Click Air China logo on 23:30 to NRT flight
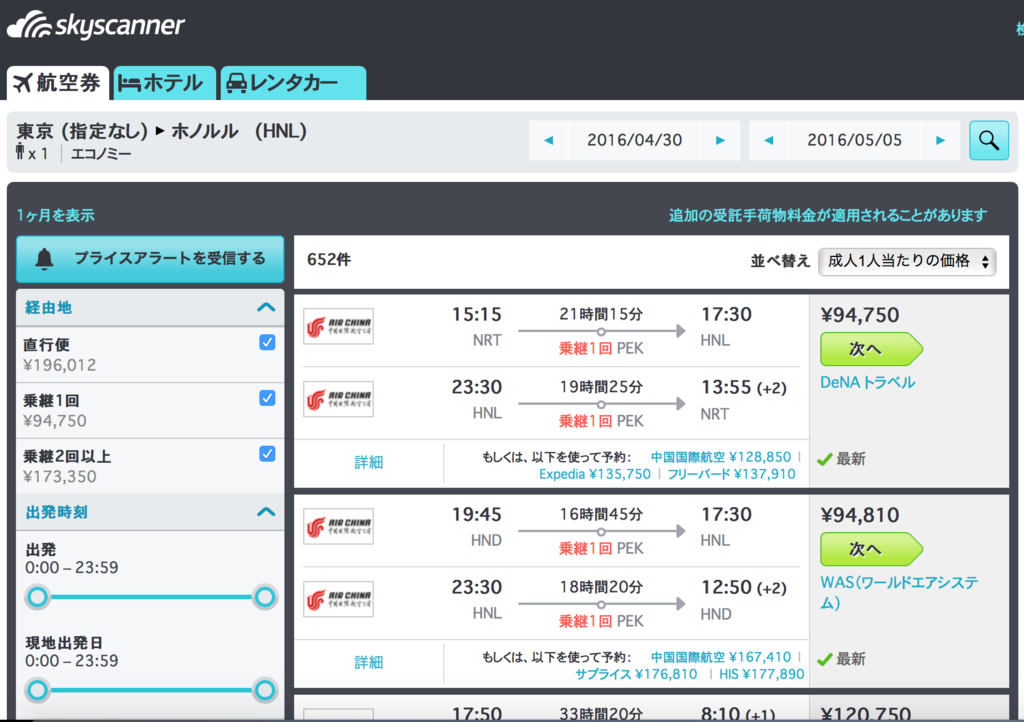The height and width of the screenshot is (722, 1024). click(x=338, y=400)
